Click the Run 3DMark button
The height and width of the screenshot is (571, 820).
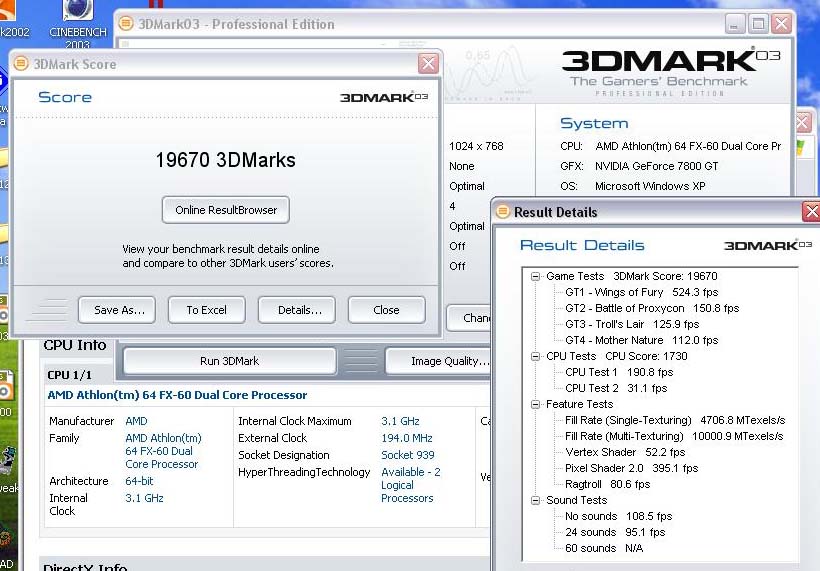pyautogui.click(x=230, y=361)
